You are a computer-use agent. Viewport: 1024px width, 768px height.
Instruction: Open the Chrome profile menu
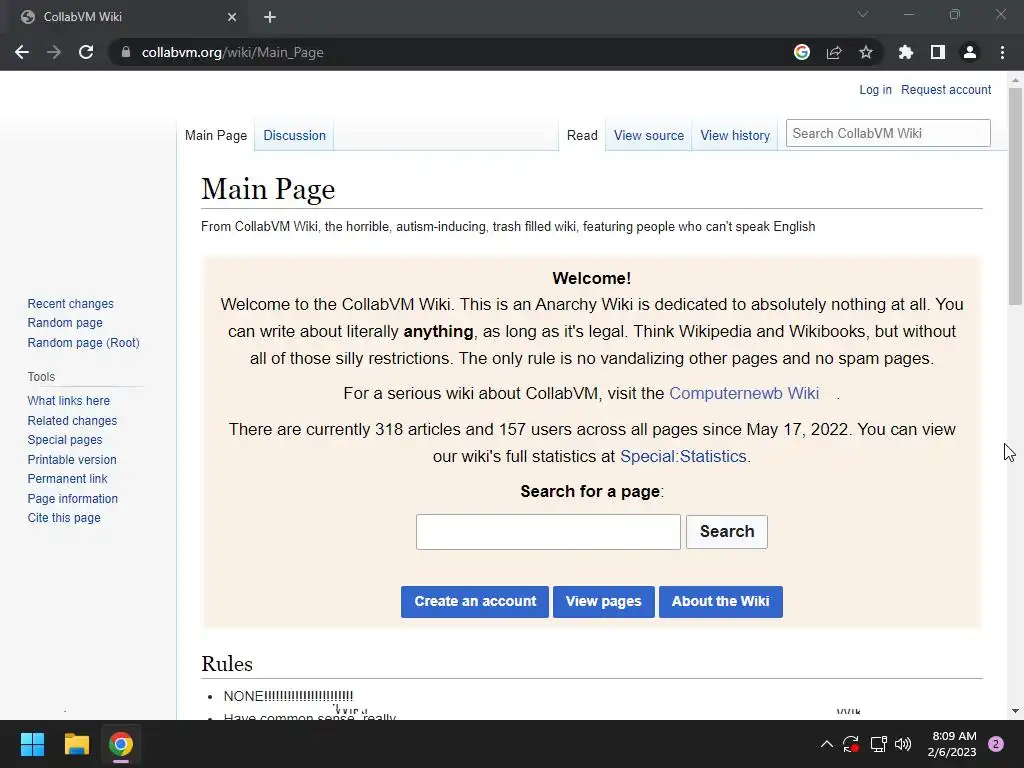tap(970, 52)
